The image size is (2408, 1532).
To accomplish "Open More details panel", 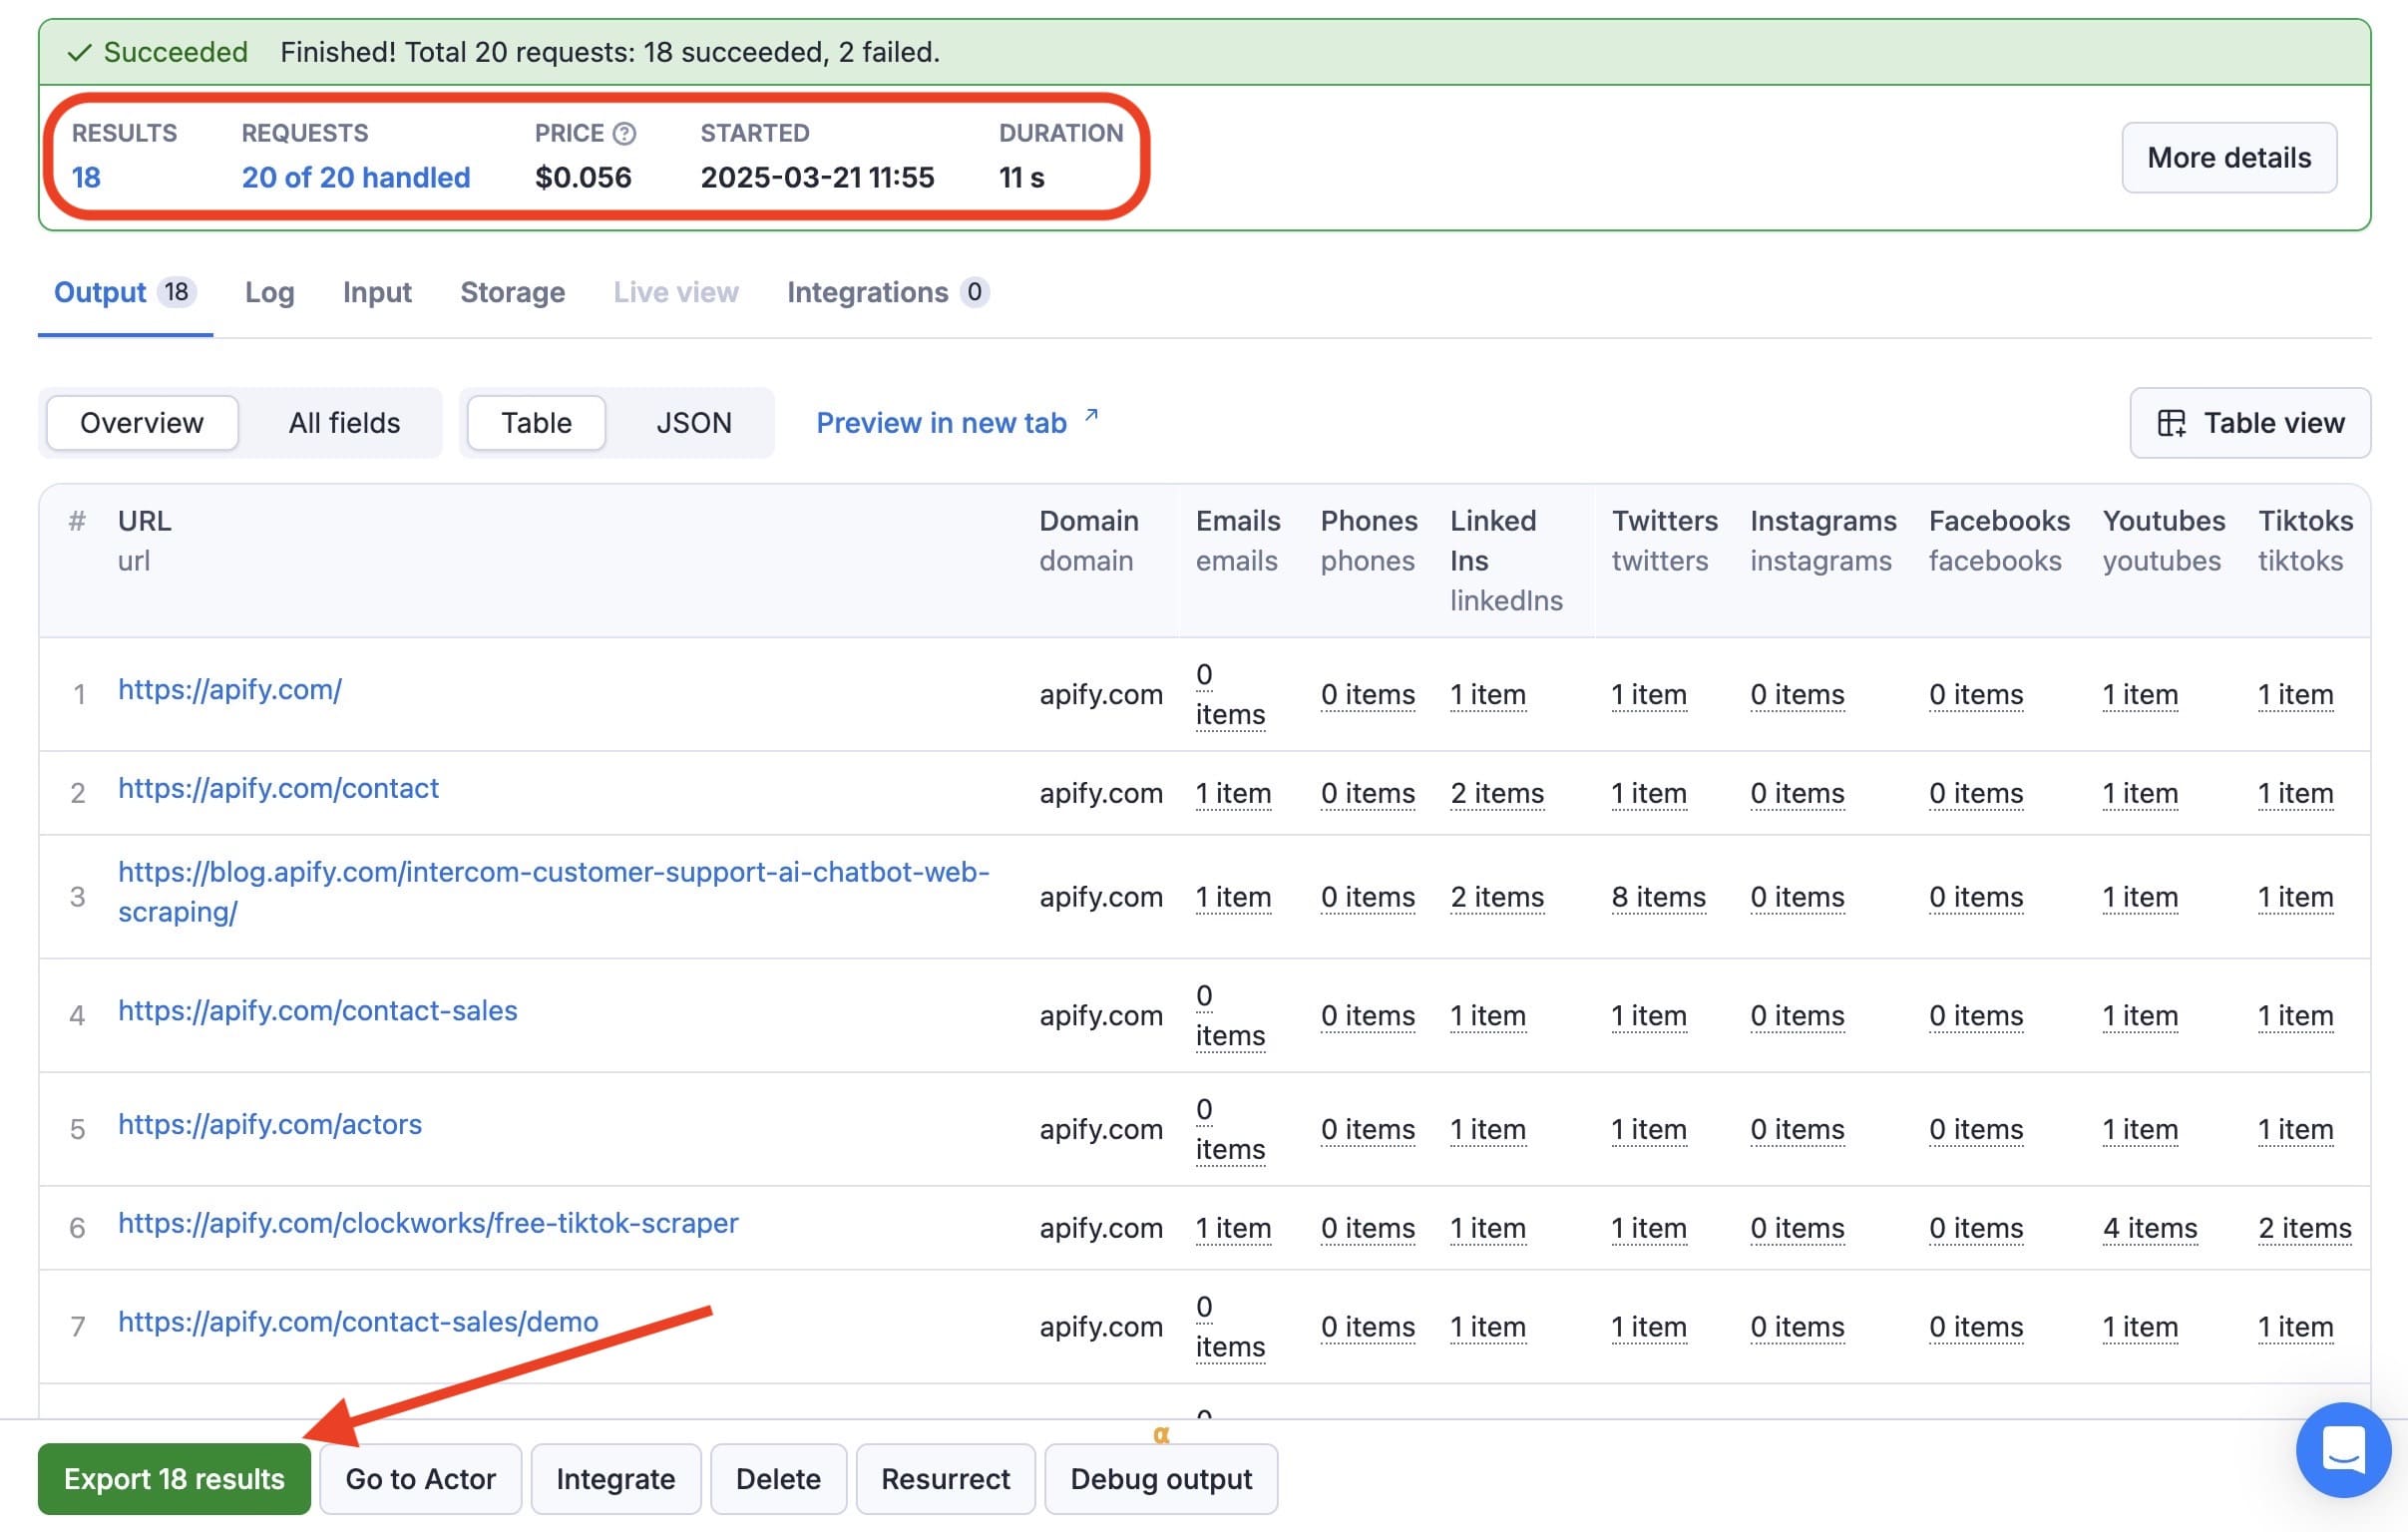I will tap(2228, 157).
